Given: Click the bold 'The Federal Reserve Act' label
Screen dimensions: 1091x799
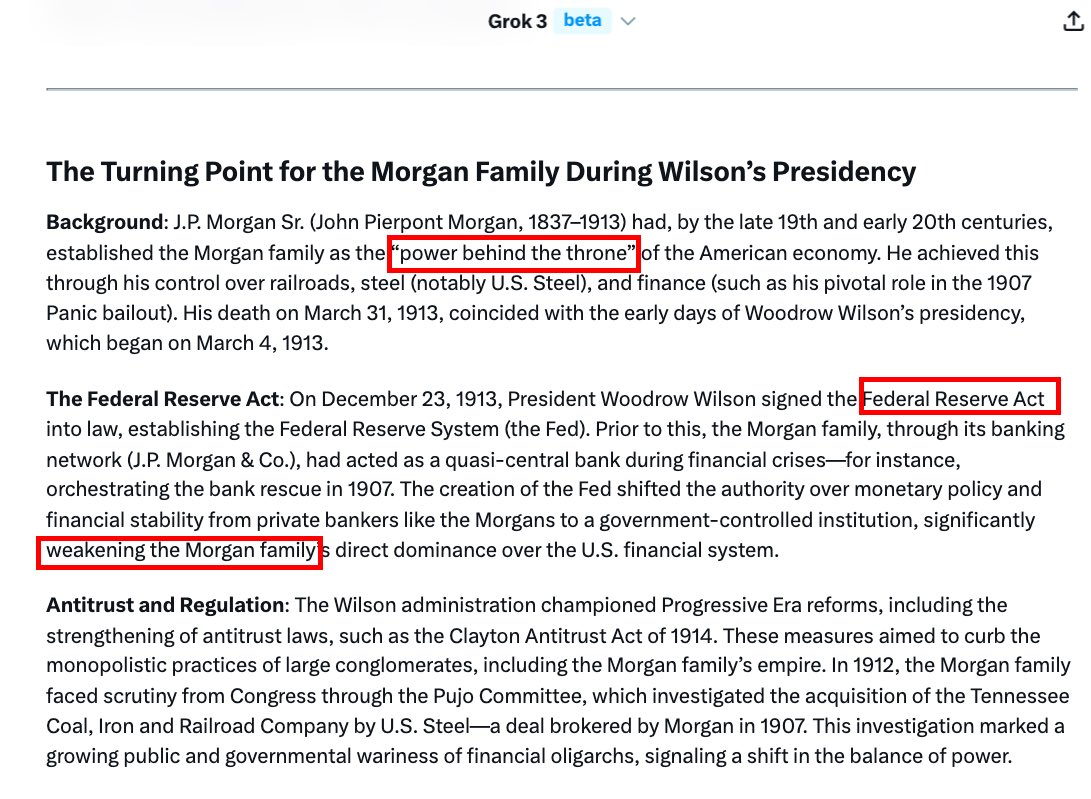Looking at the screenshot, I should (163, 400).
